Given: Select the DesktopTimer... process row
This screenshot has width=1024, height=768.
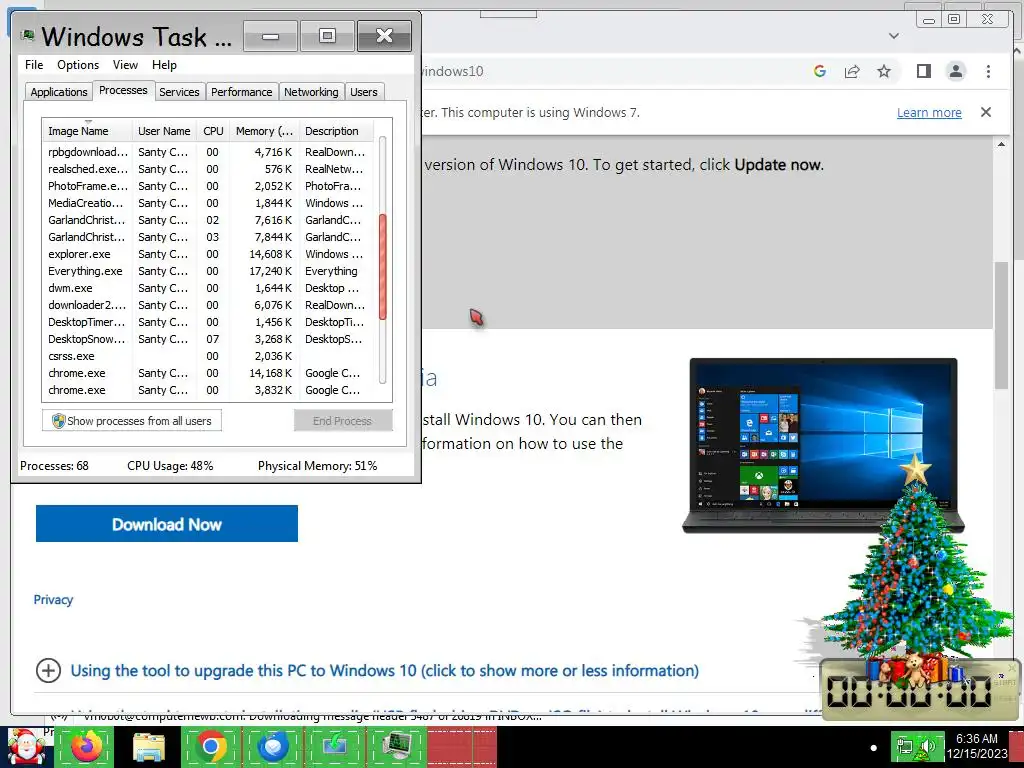Looking at the screenshot, I should [x=208, y=322].
